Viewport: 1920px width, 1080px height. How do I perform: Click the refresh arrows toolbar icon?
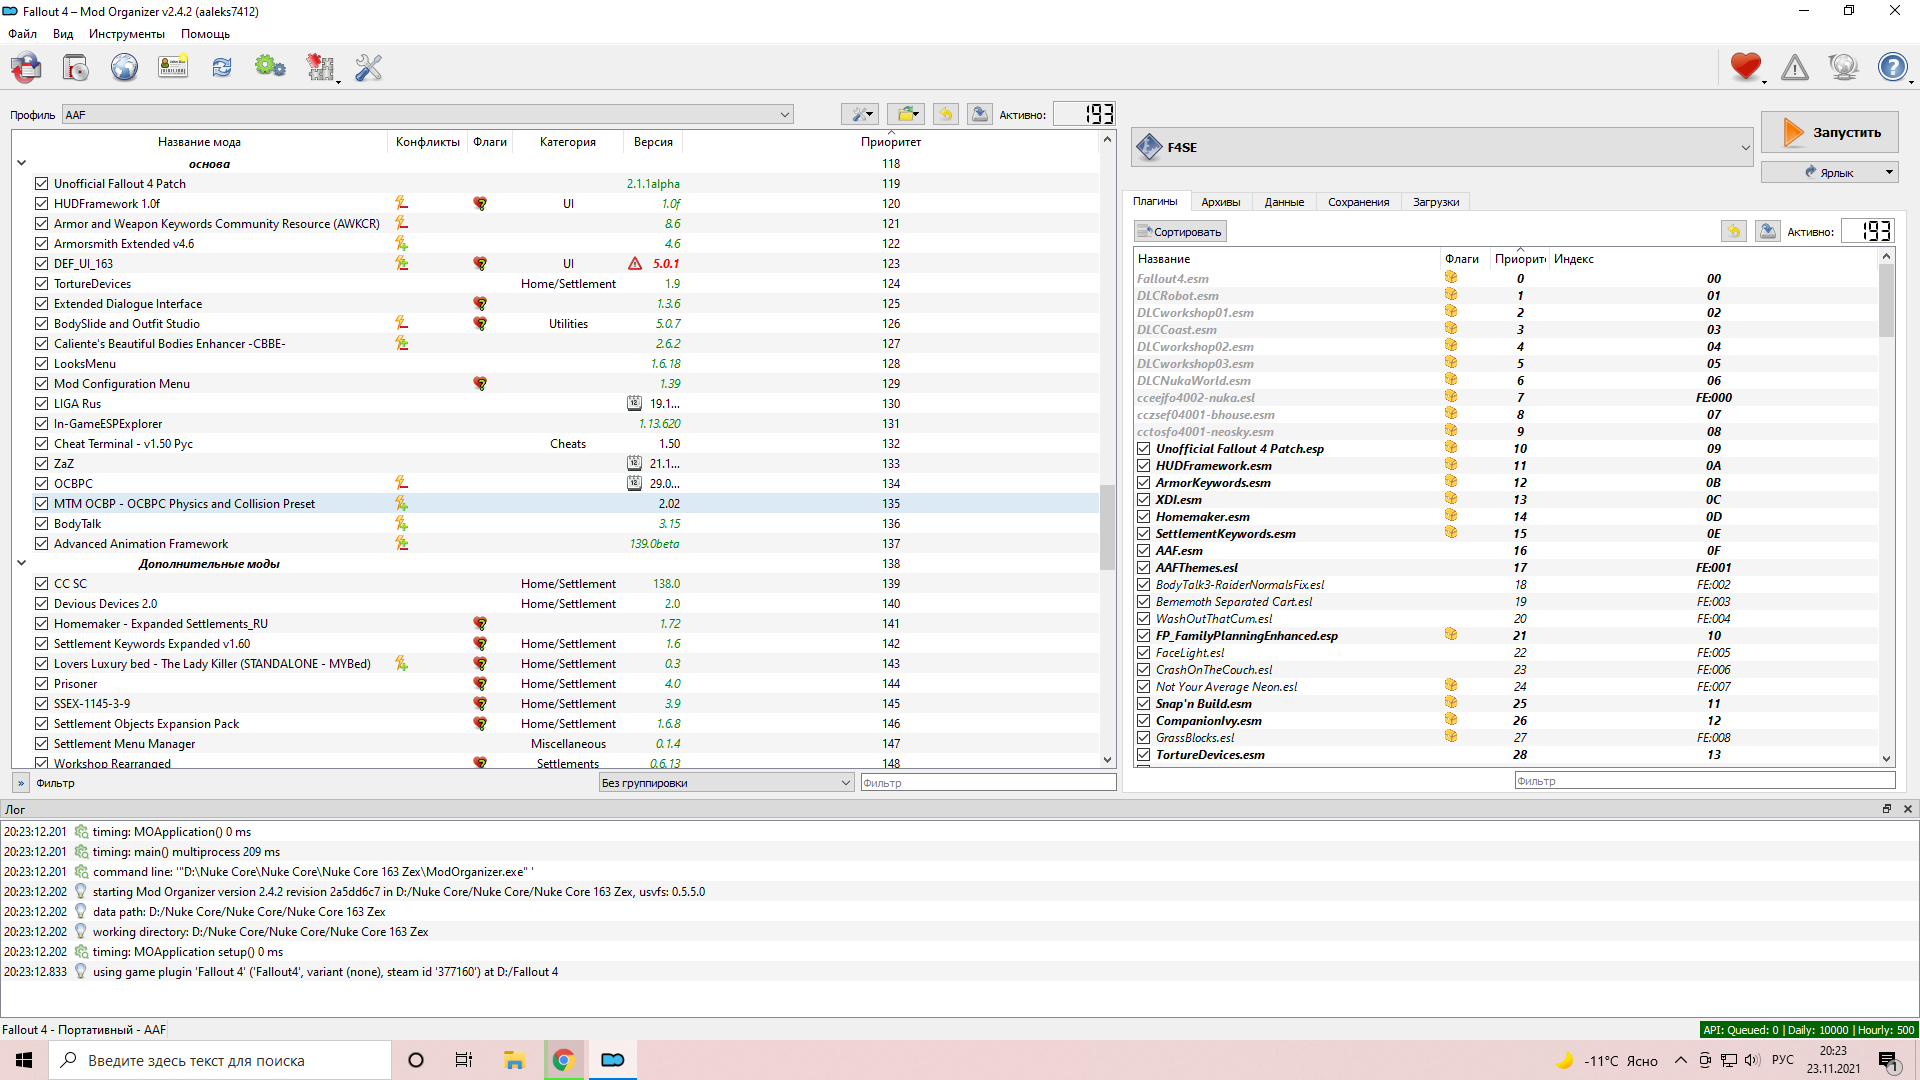(x=221, y=68)
